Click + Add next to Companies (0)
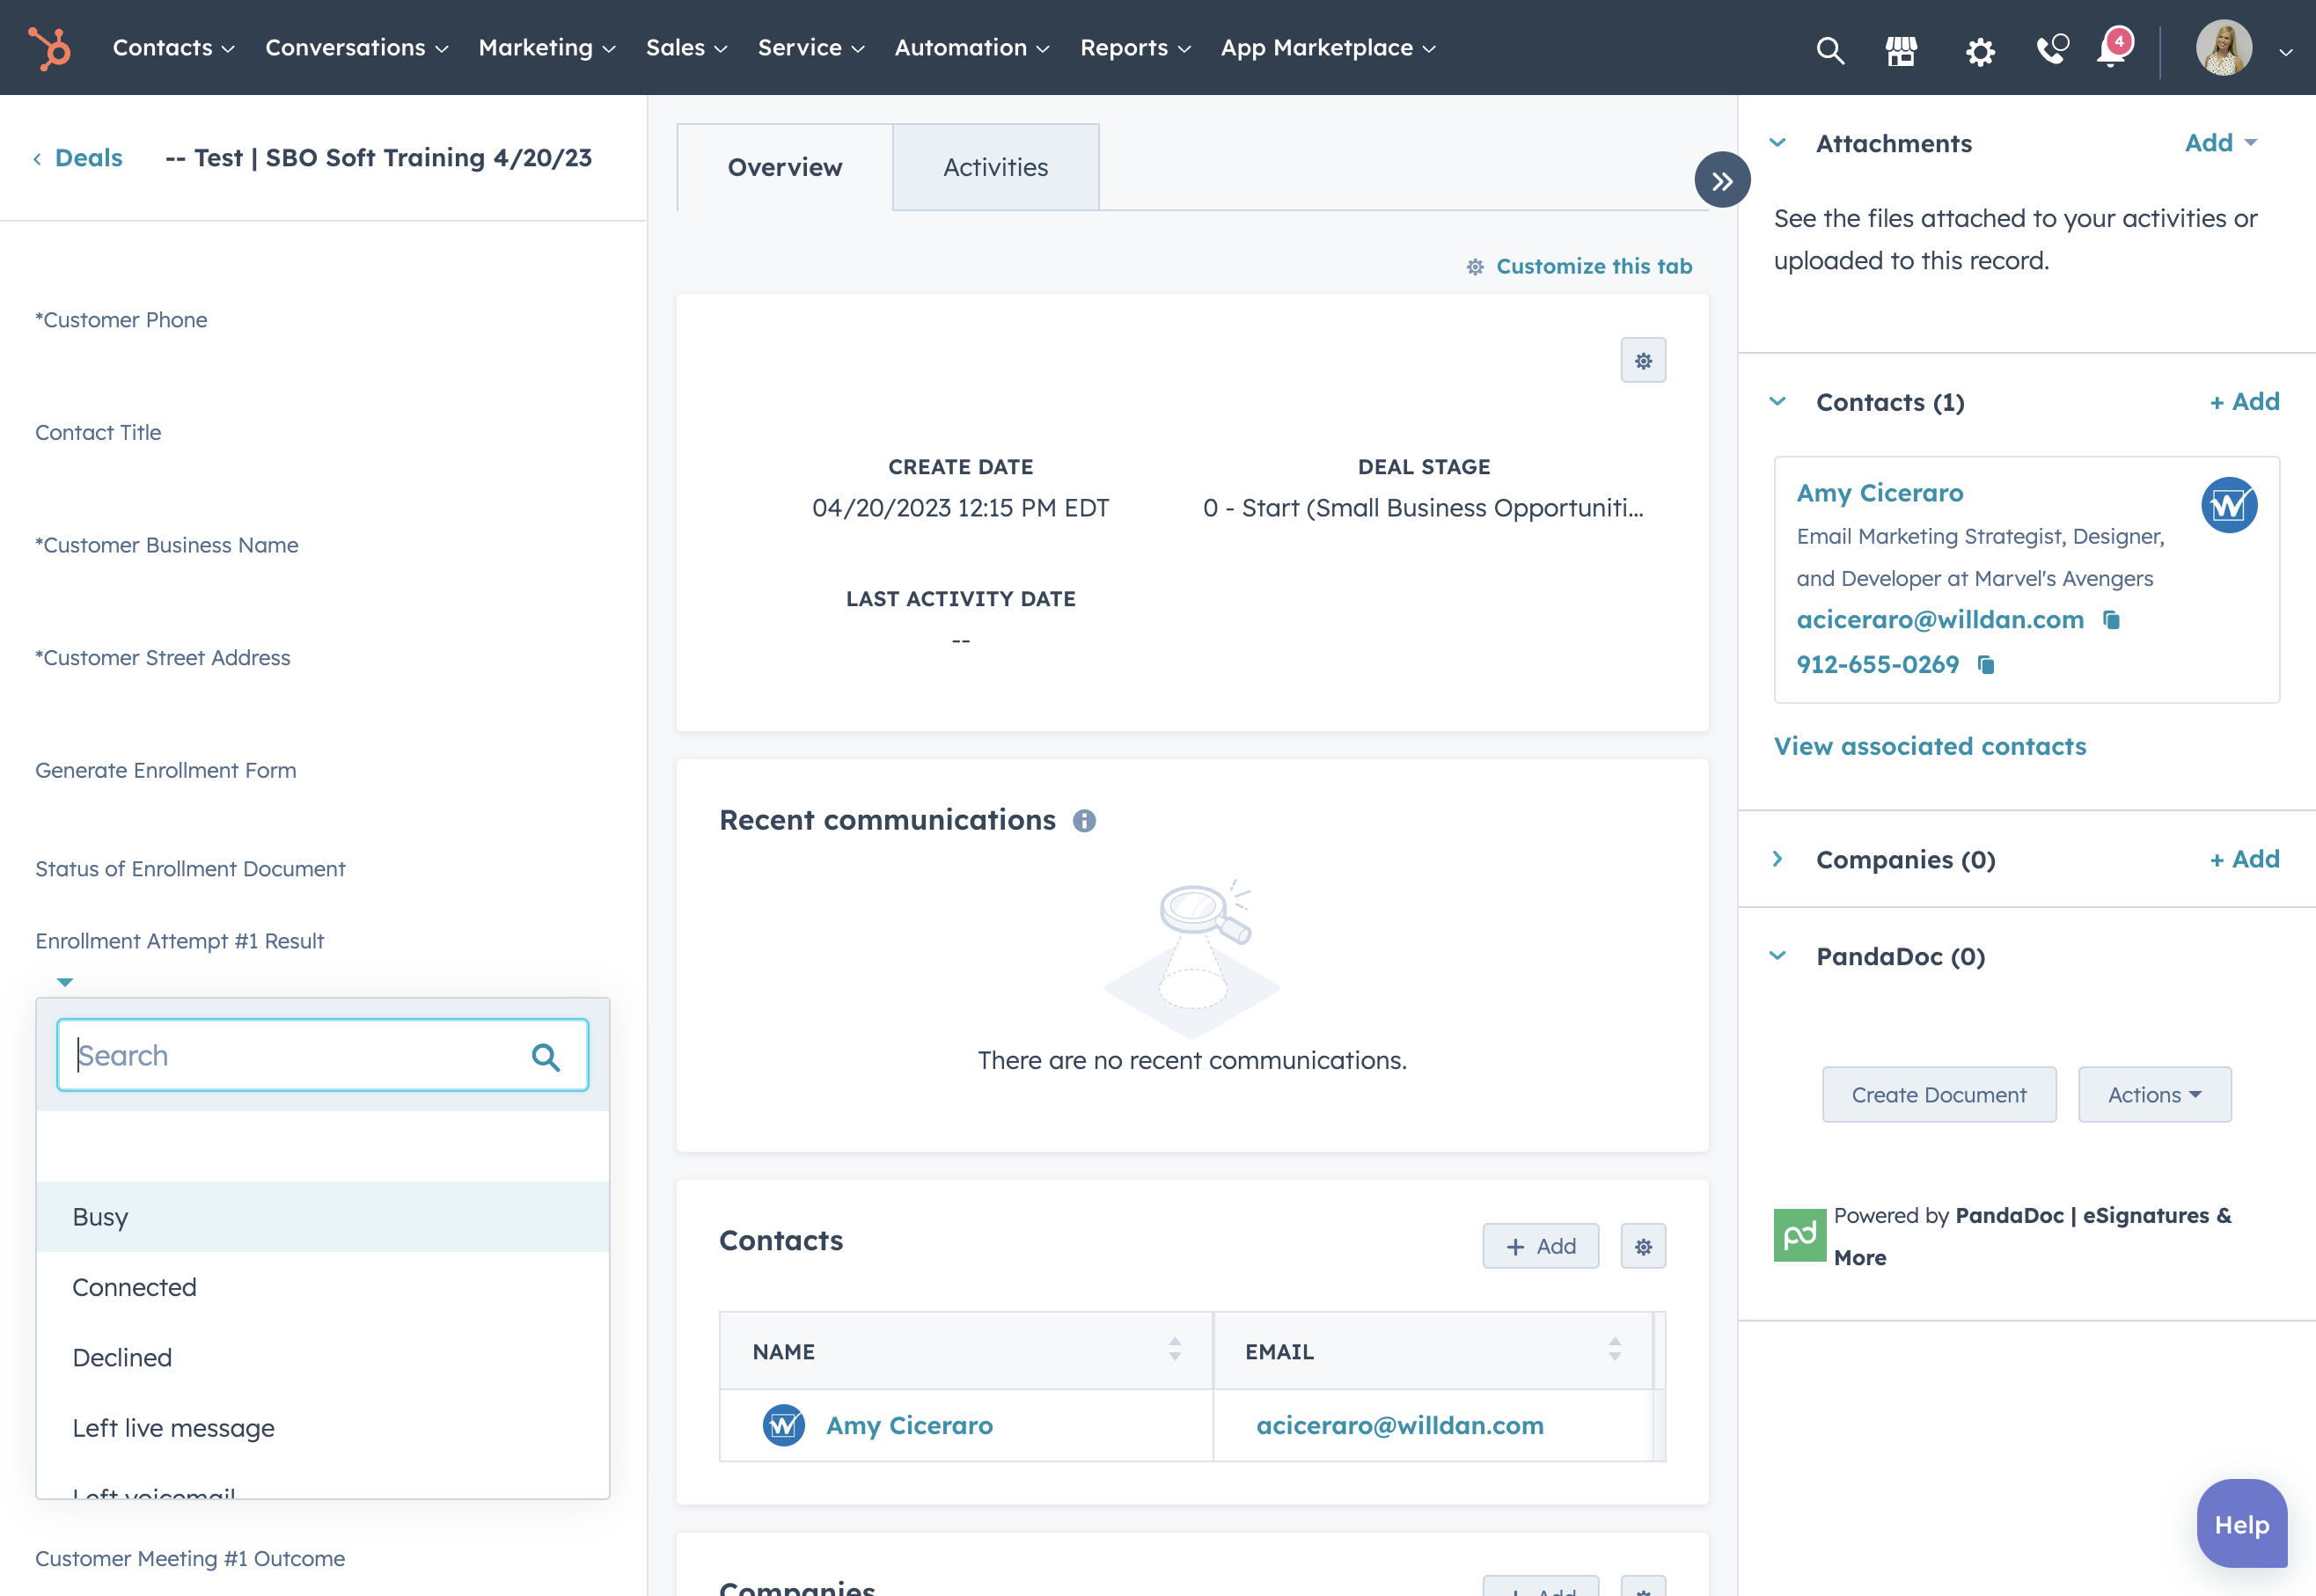Viewport: 2316px width, 1596px height. (x=2244, y=859)
